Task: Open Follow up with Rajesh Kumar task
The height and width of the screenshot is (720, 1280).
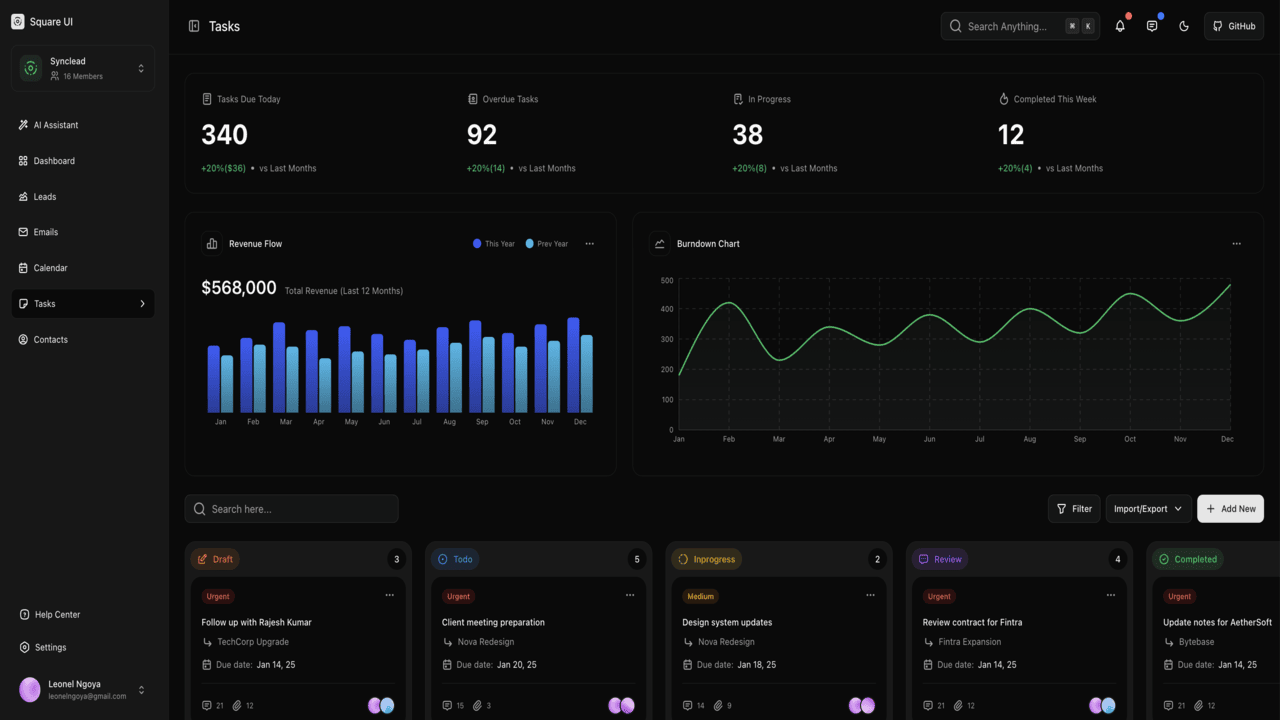Action: pyautogui.click(x=256, y=622)
